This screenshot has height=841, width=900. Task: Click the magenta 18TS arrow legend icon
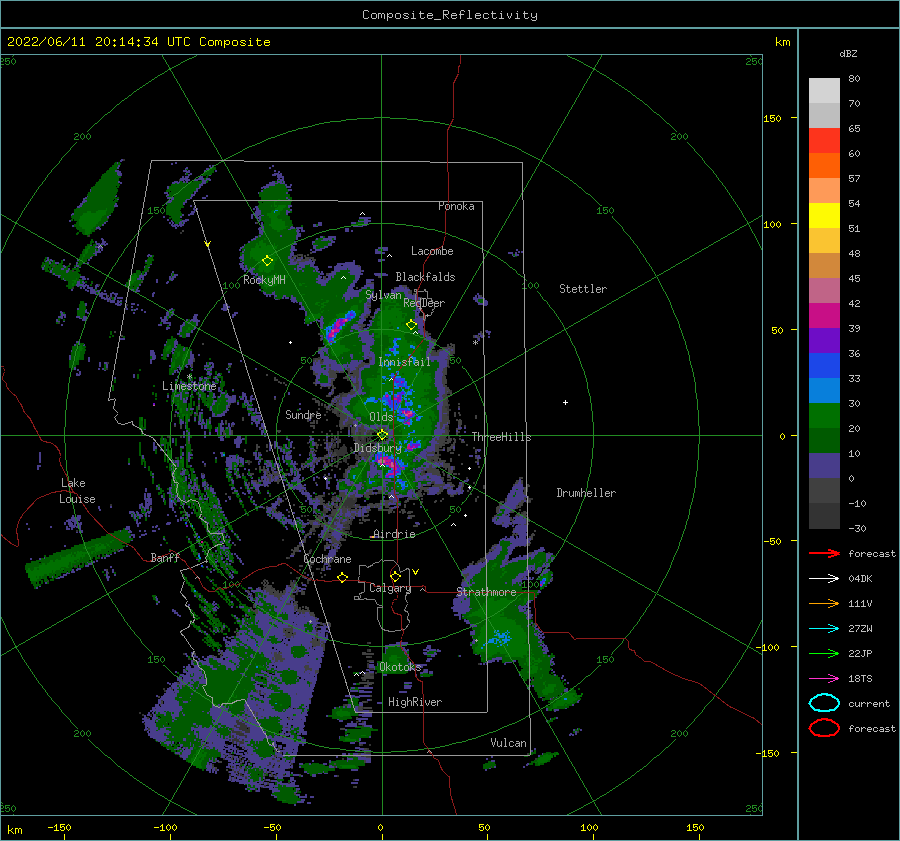pyautogui.click(x=824, y=679)
